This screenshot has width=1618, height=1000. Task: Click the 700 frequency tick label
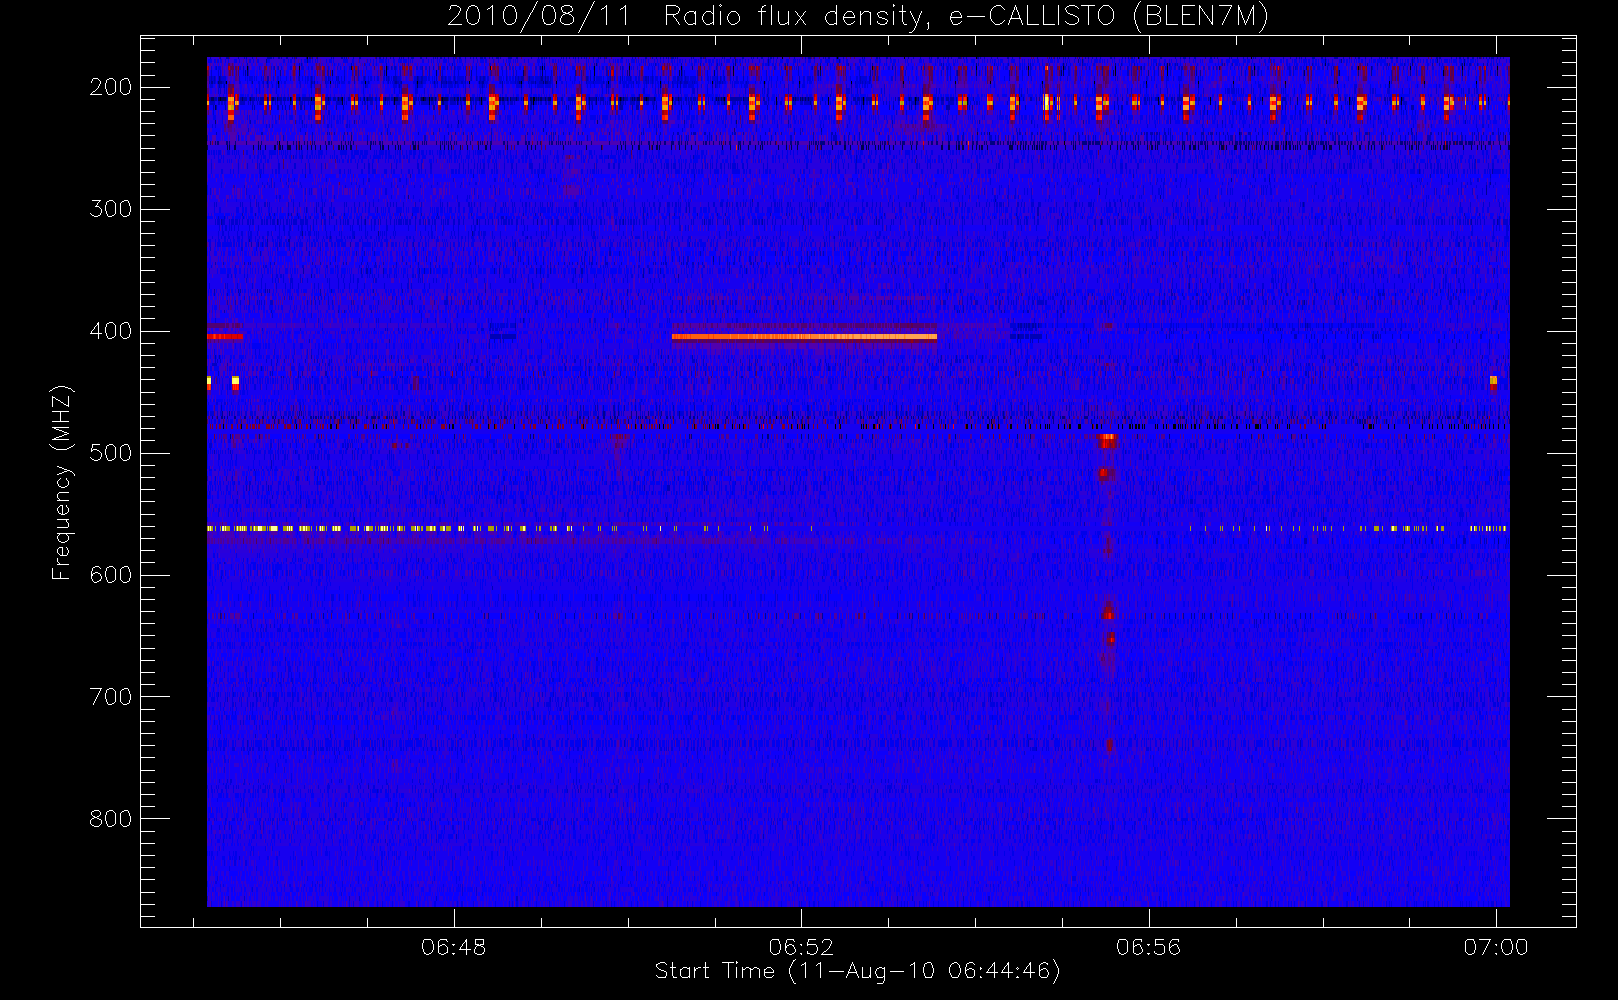111,697
